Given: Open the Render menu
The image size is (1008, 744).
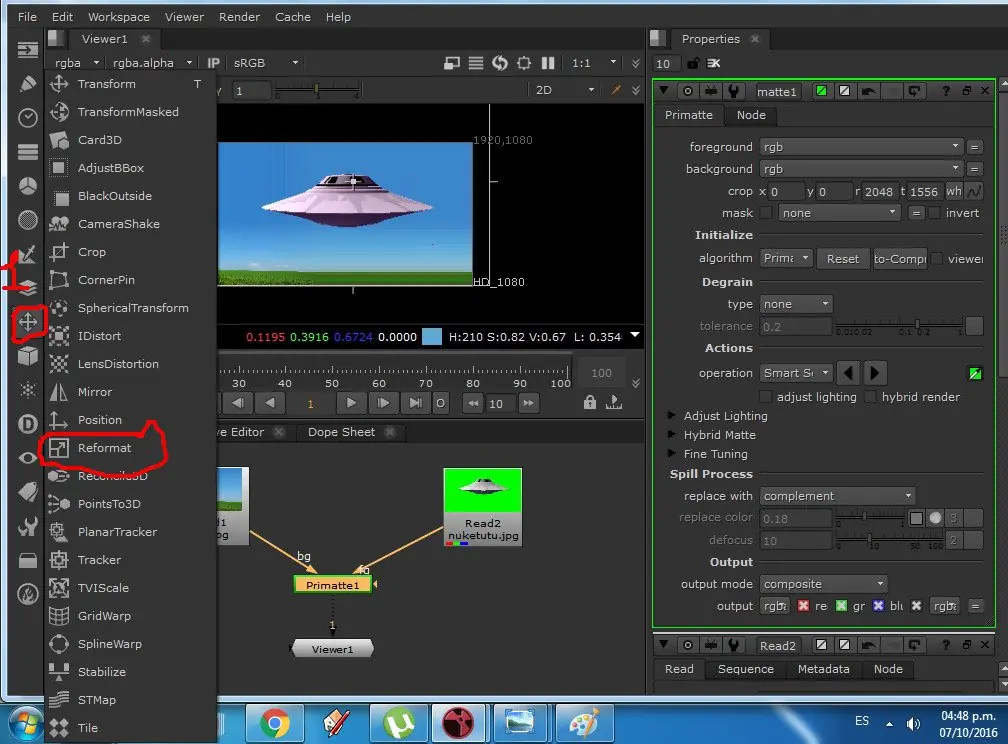Looking at the screenshot, I should click(239, 17).
